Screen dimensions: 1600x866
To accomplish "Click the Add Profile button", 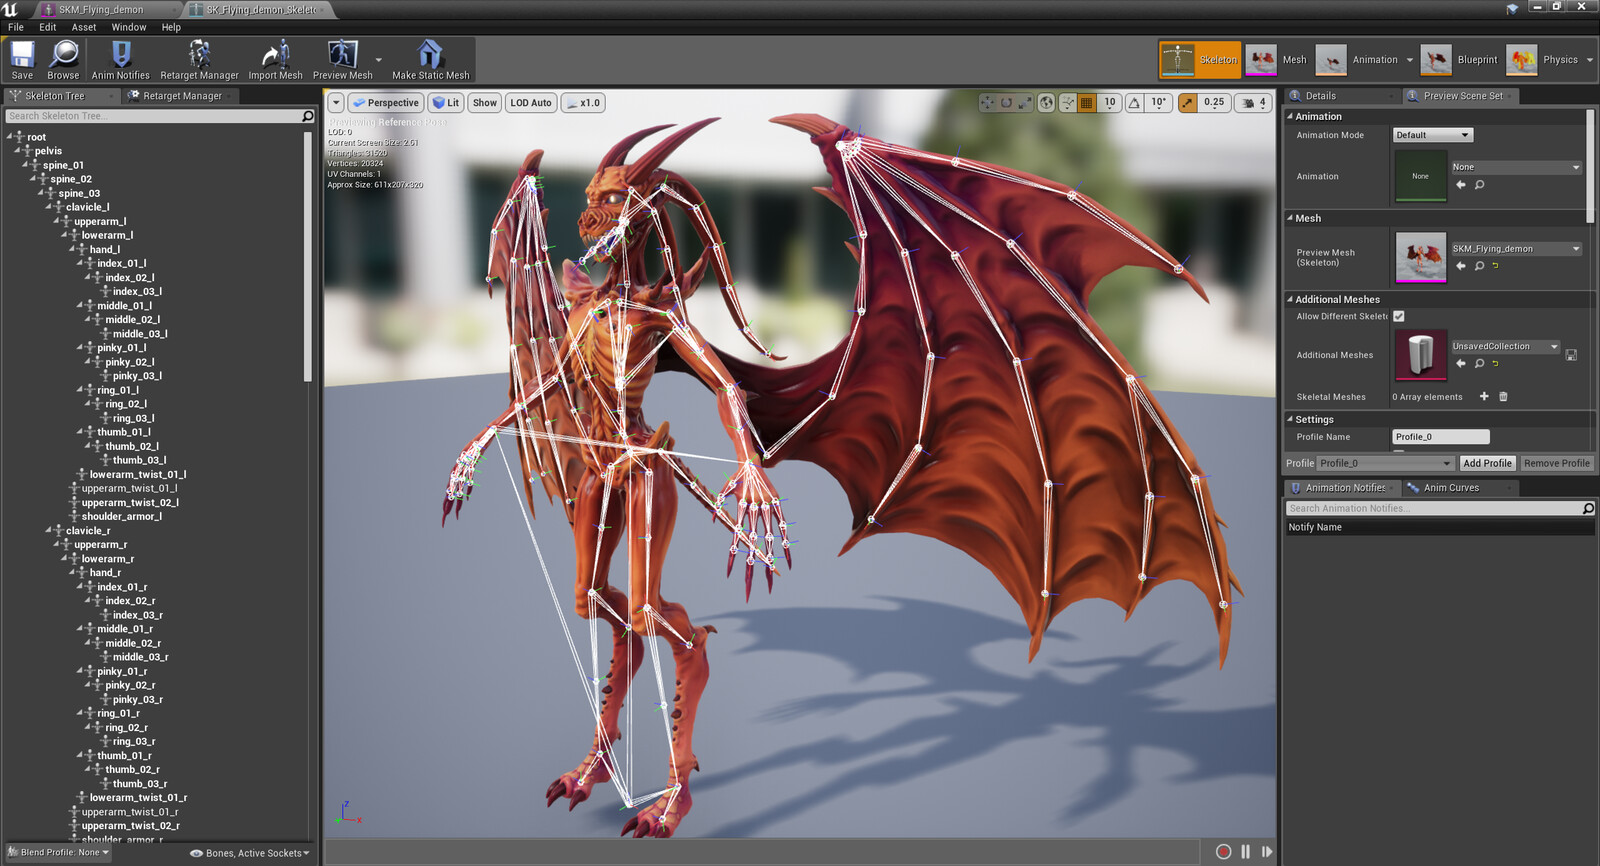I will click(1487, 463).
